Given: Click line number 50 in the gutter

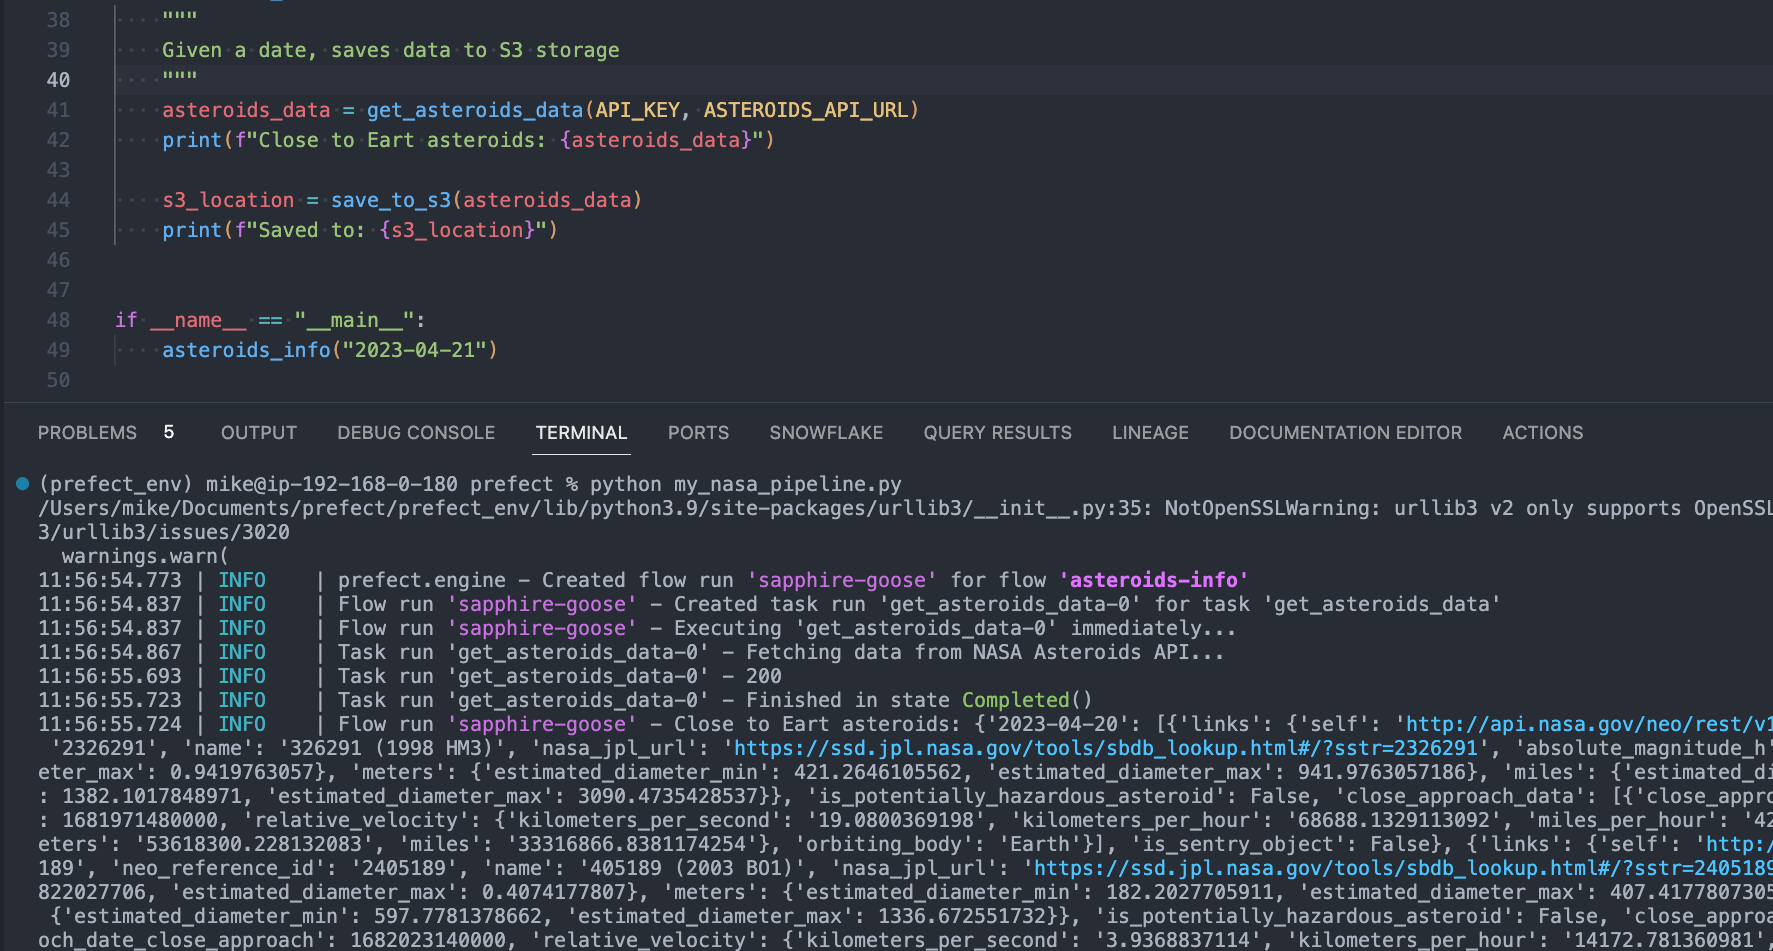Looking at the screenshot, I should point(58,380).
